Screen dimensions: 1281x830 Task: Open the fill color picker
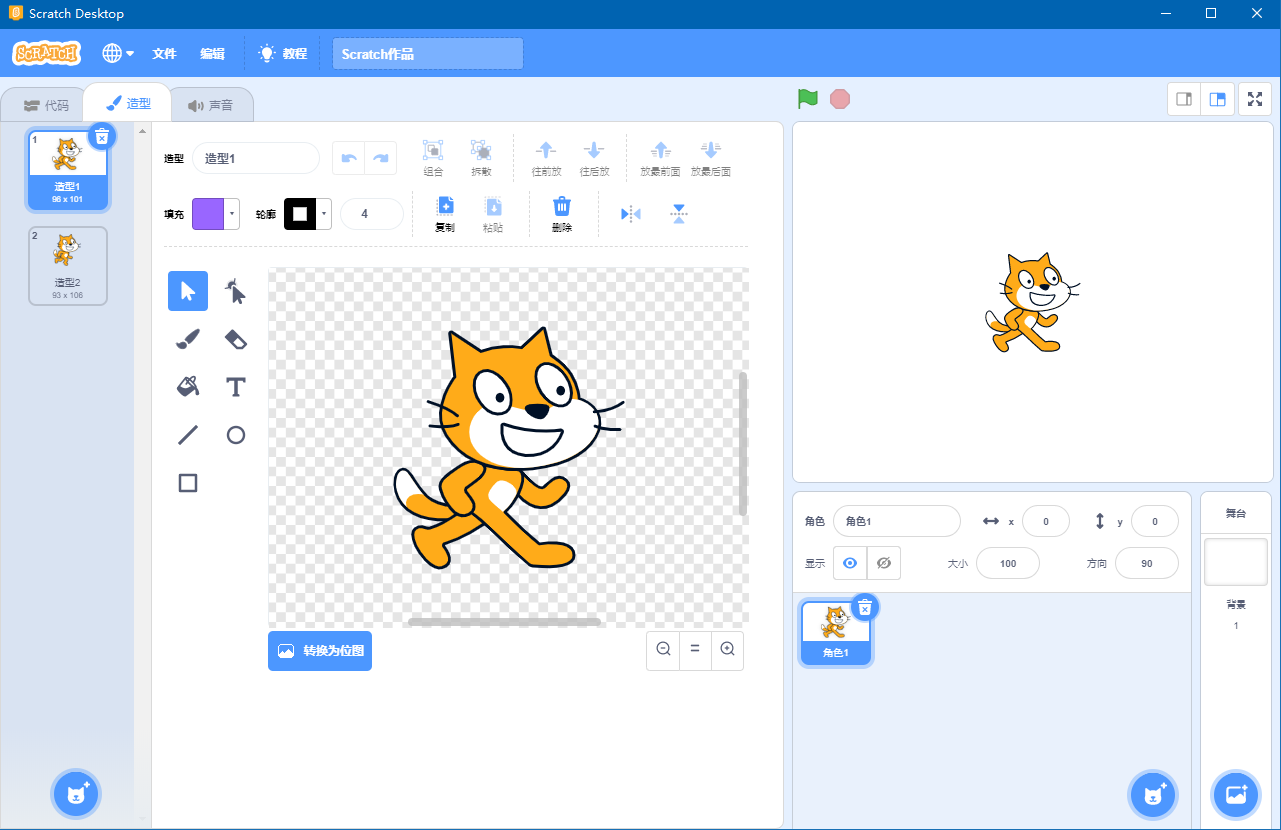pyautogui.click(x=215, y=213)
